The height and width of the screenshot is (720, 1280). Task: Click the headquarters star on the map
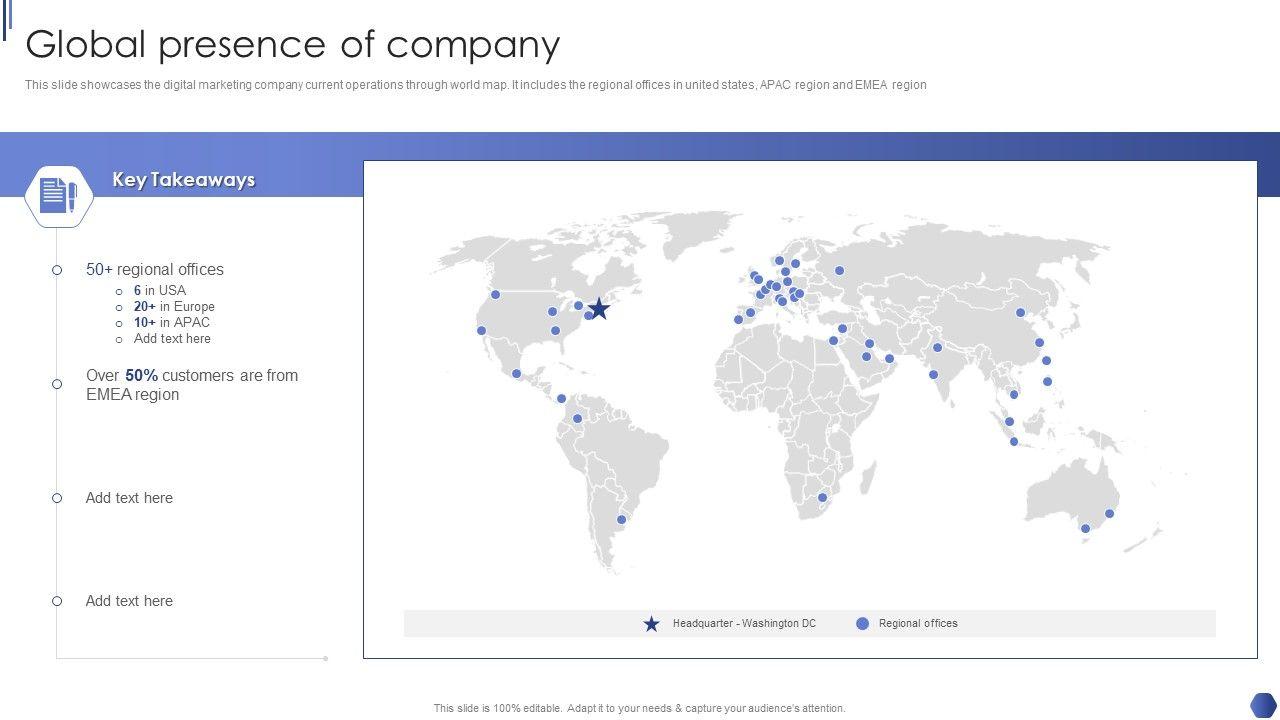pyautogui.click(x=599, y=309)
